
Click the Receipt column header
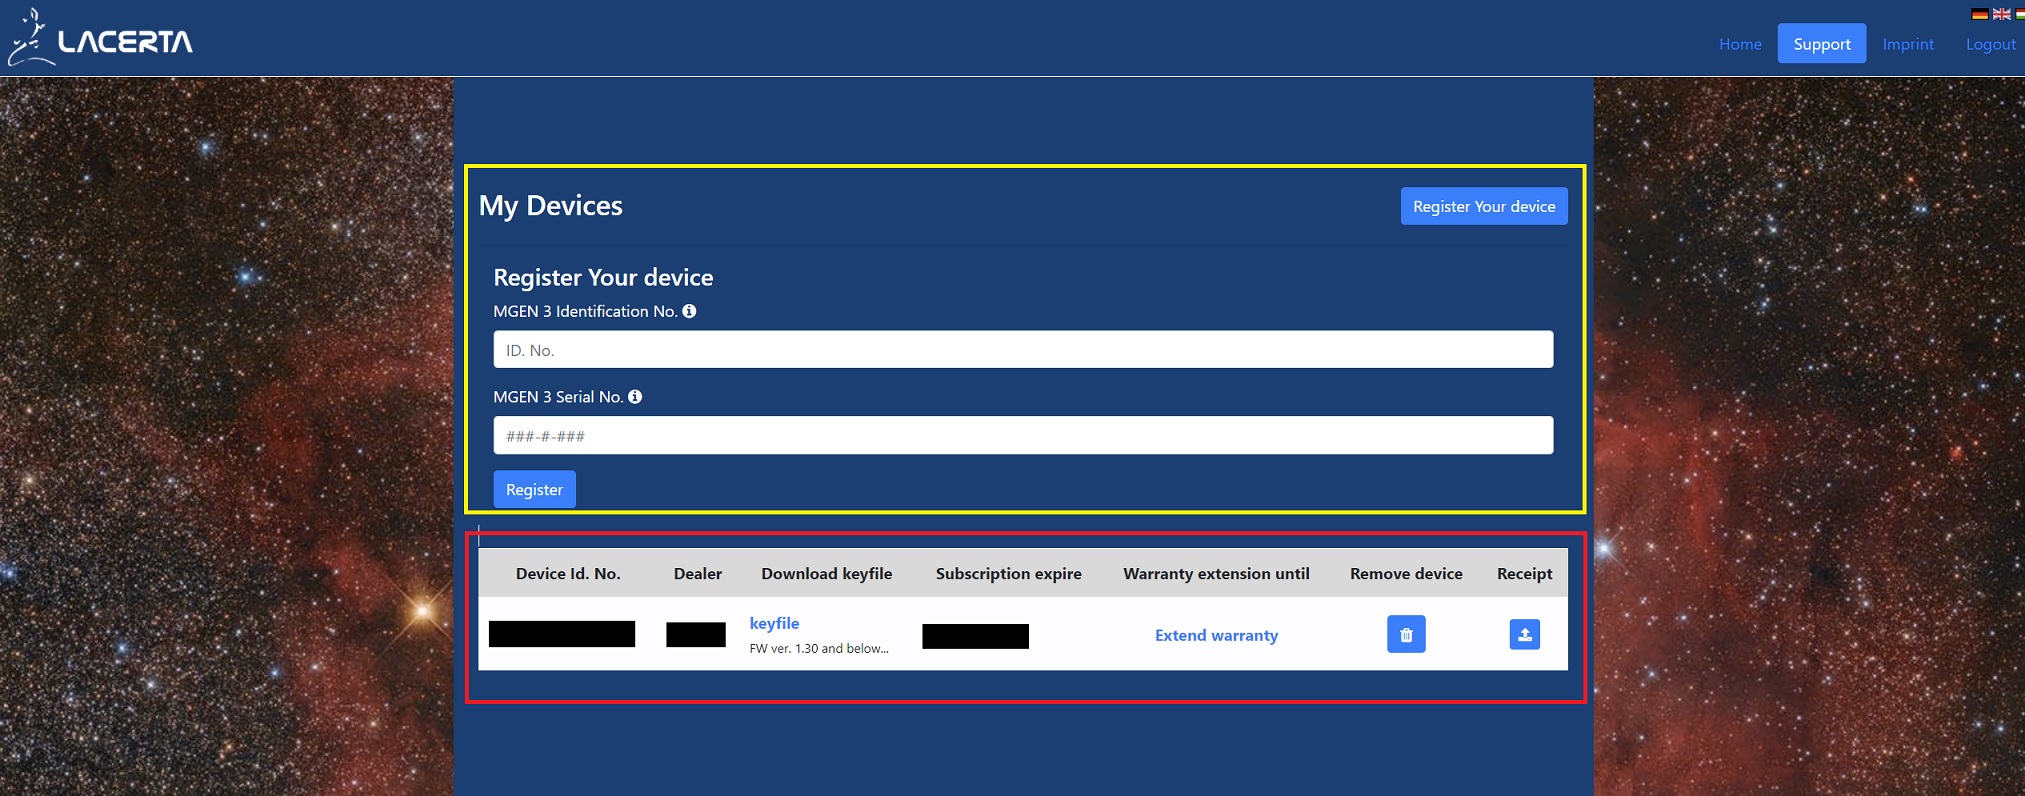(1524, 573)
